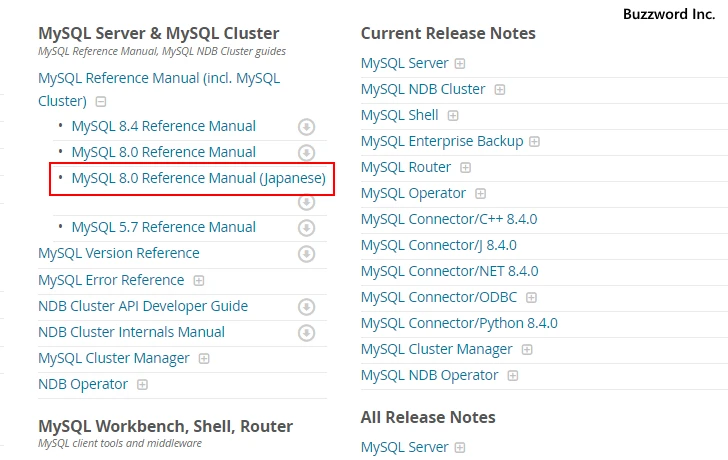Image resolution: width=728 pixels, height=460 pixels.
Task: Expand NDB Operator plus icon
Action: [142, 385]
